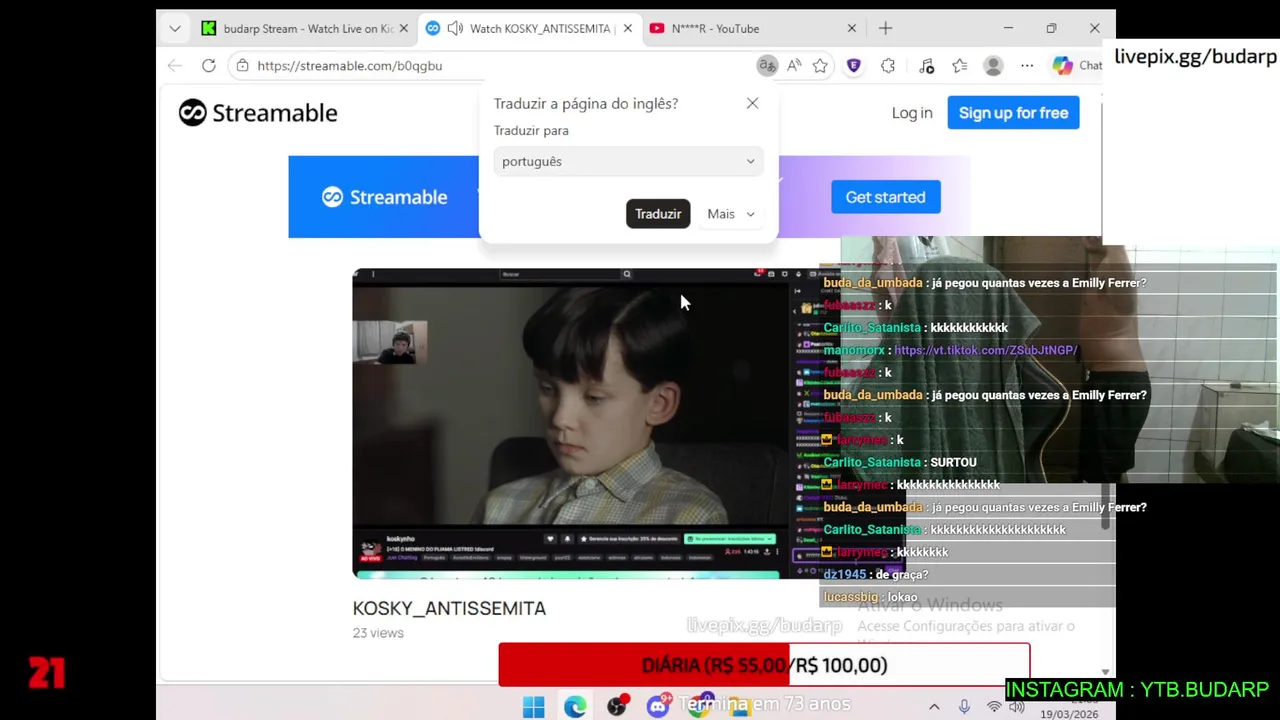Open the favorites list icon
Viewport: 1280px width, 720px height.
(x=960, y=66)
